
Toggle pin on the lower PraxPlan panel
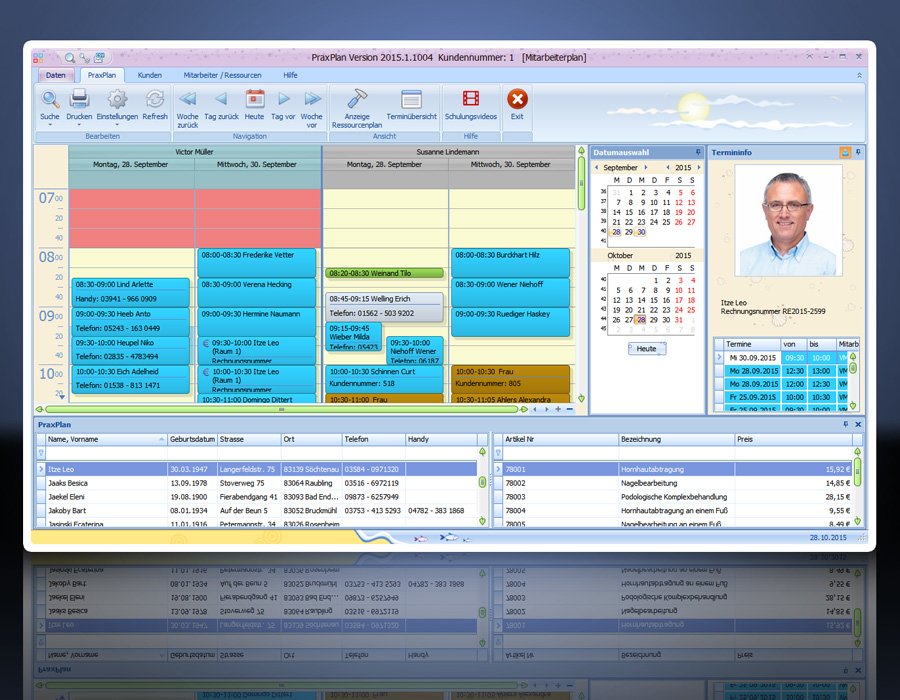click(845, 424)
